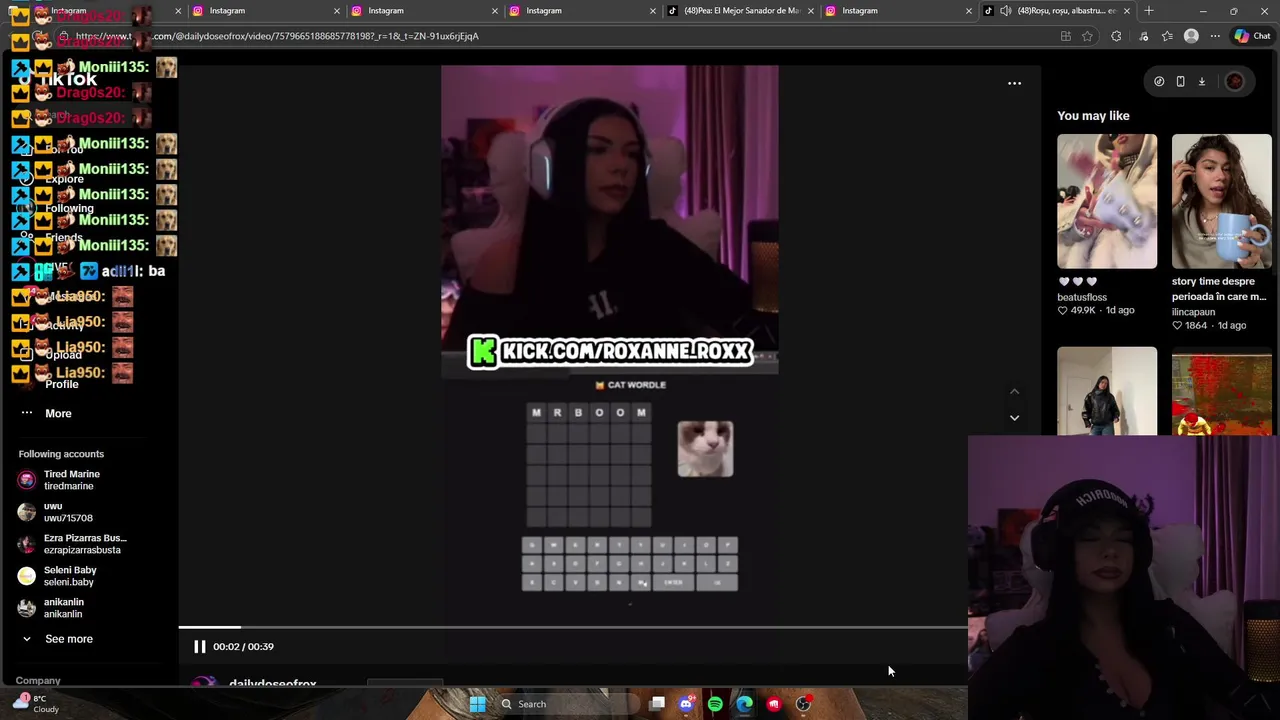Mute the audio-playing tab via speaker icon

point(1006,11)
